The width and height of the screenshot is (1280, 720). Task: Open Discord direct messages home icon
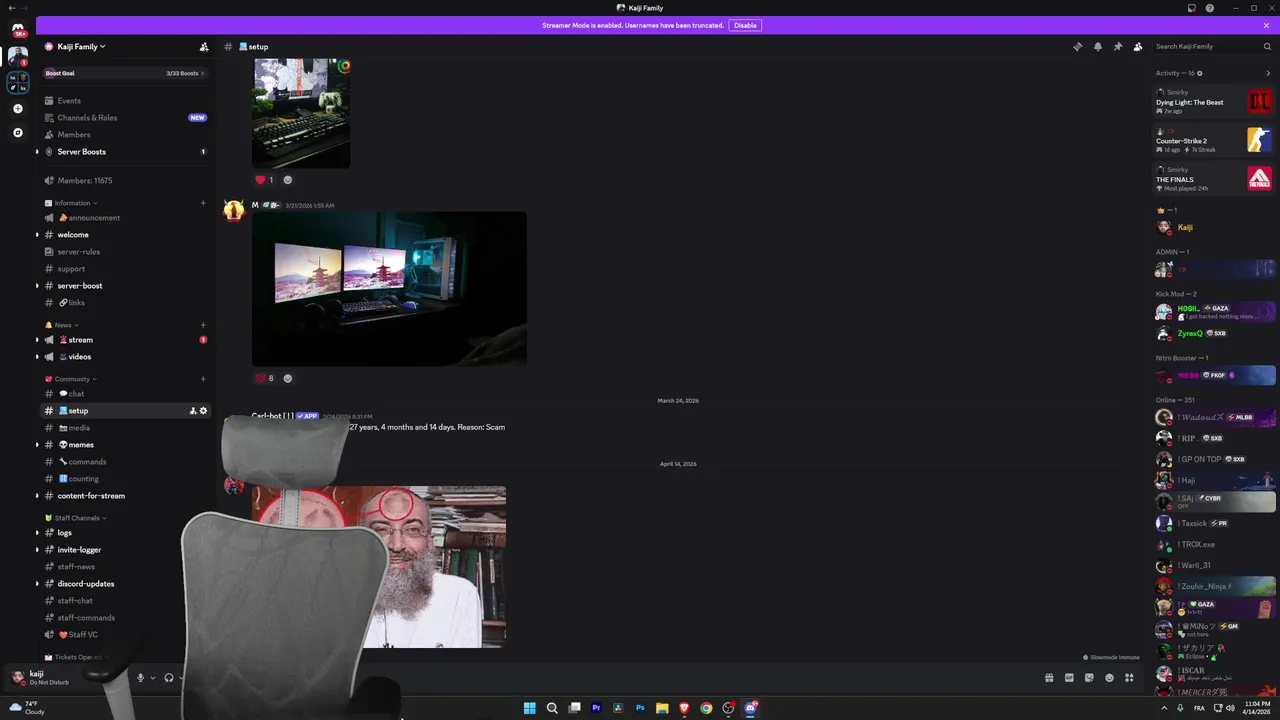point(18,30)
